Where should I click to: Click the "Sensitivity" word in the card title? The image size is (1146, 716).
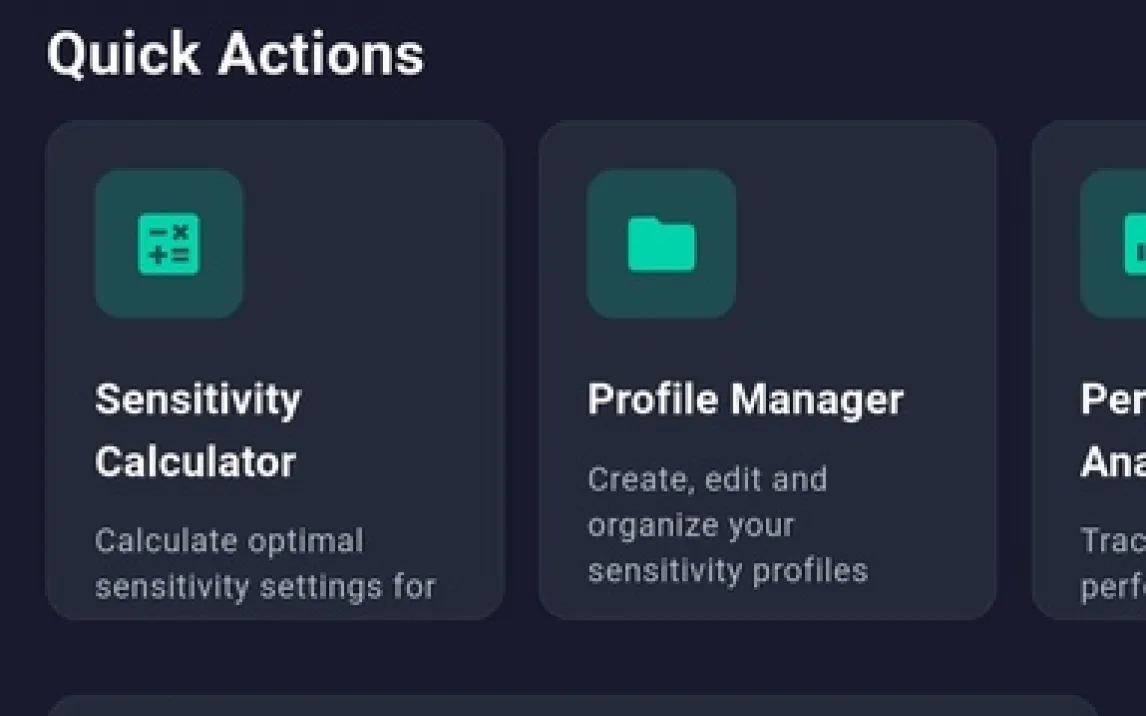(198, 400)
